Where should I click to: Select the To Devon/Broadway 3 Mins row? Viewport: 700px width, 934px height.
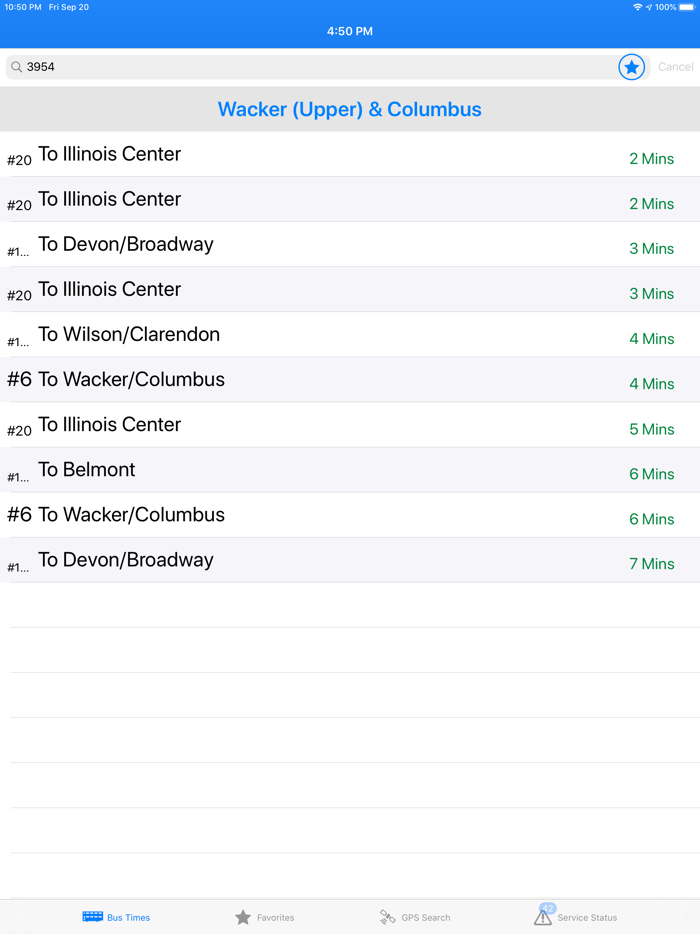coord(350,244)
